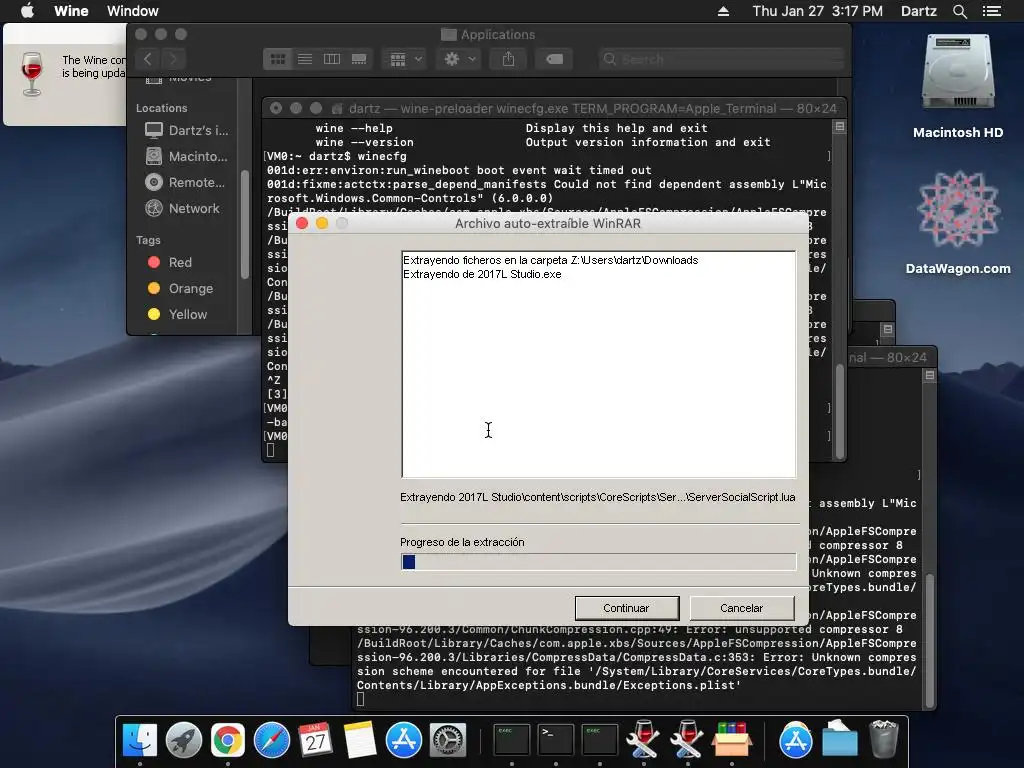Viewport: 1024px width, 768px height.
Task: Open Notes from the Dock
Action: click(x=360, y=740)
